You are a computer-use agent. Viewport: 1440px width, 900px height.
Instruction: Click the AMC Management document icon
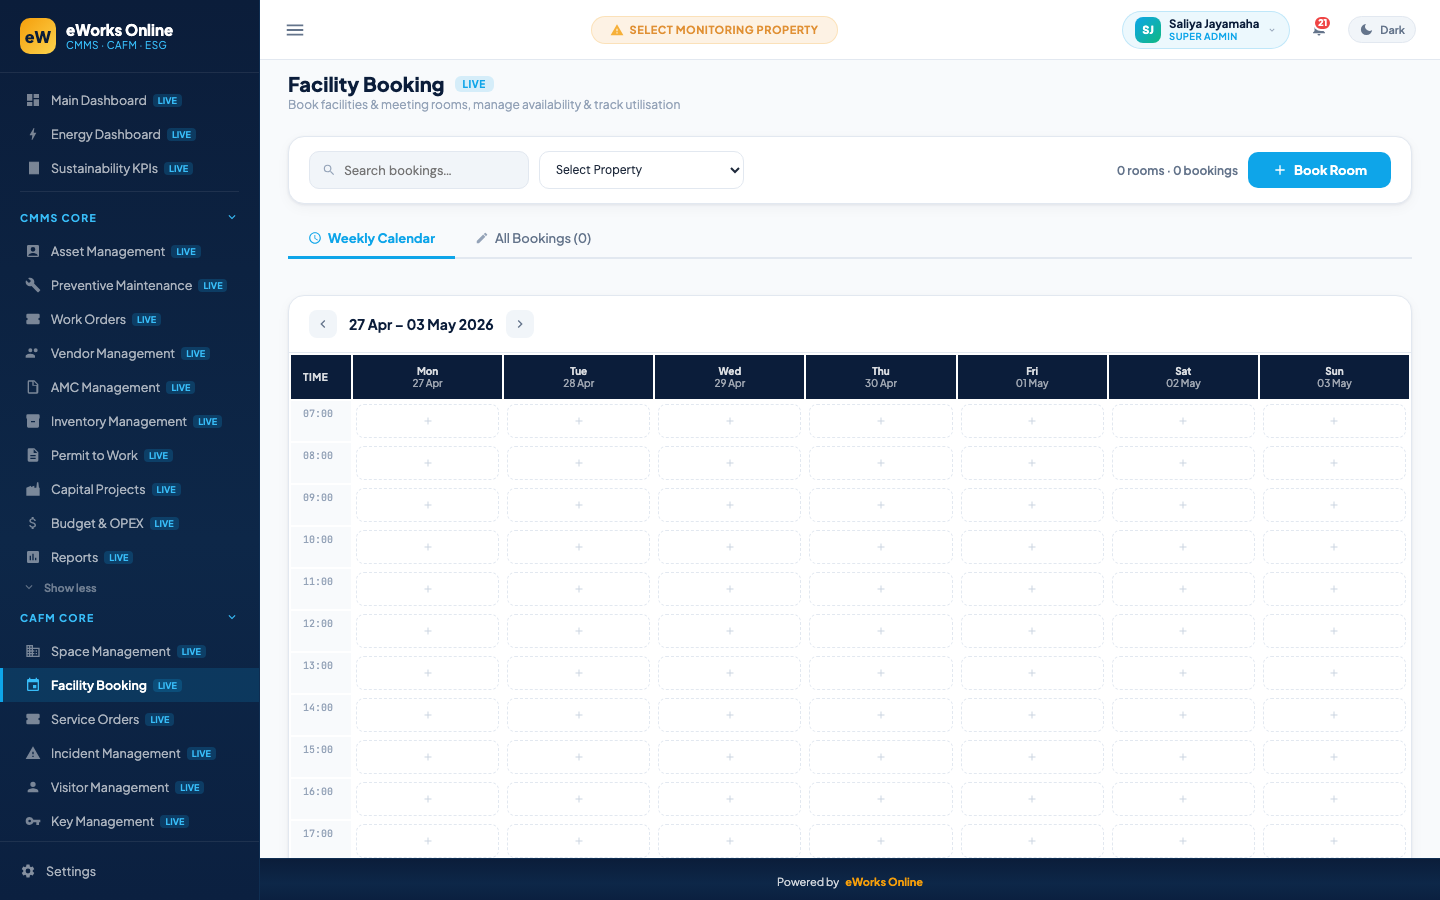33,387
